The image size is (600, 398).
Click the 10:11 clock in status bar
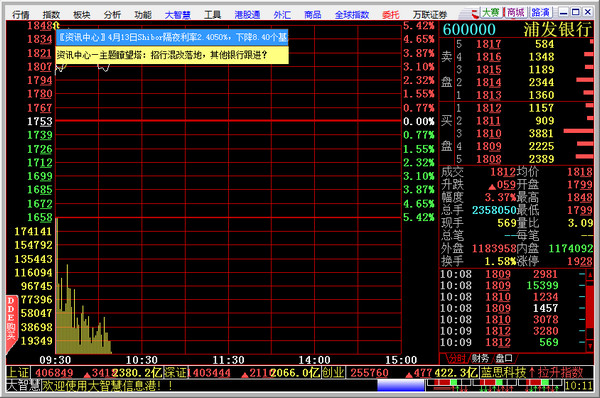click(x=579, y=385)
